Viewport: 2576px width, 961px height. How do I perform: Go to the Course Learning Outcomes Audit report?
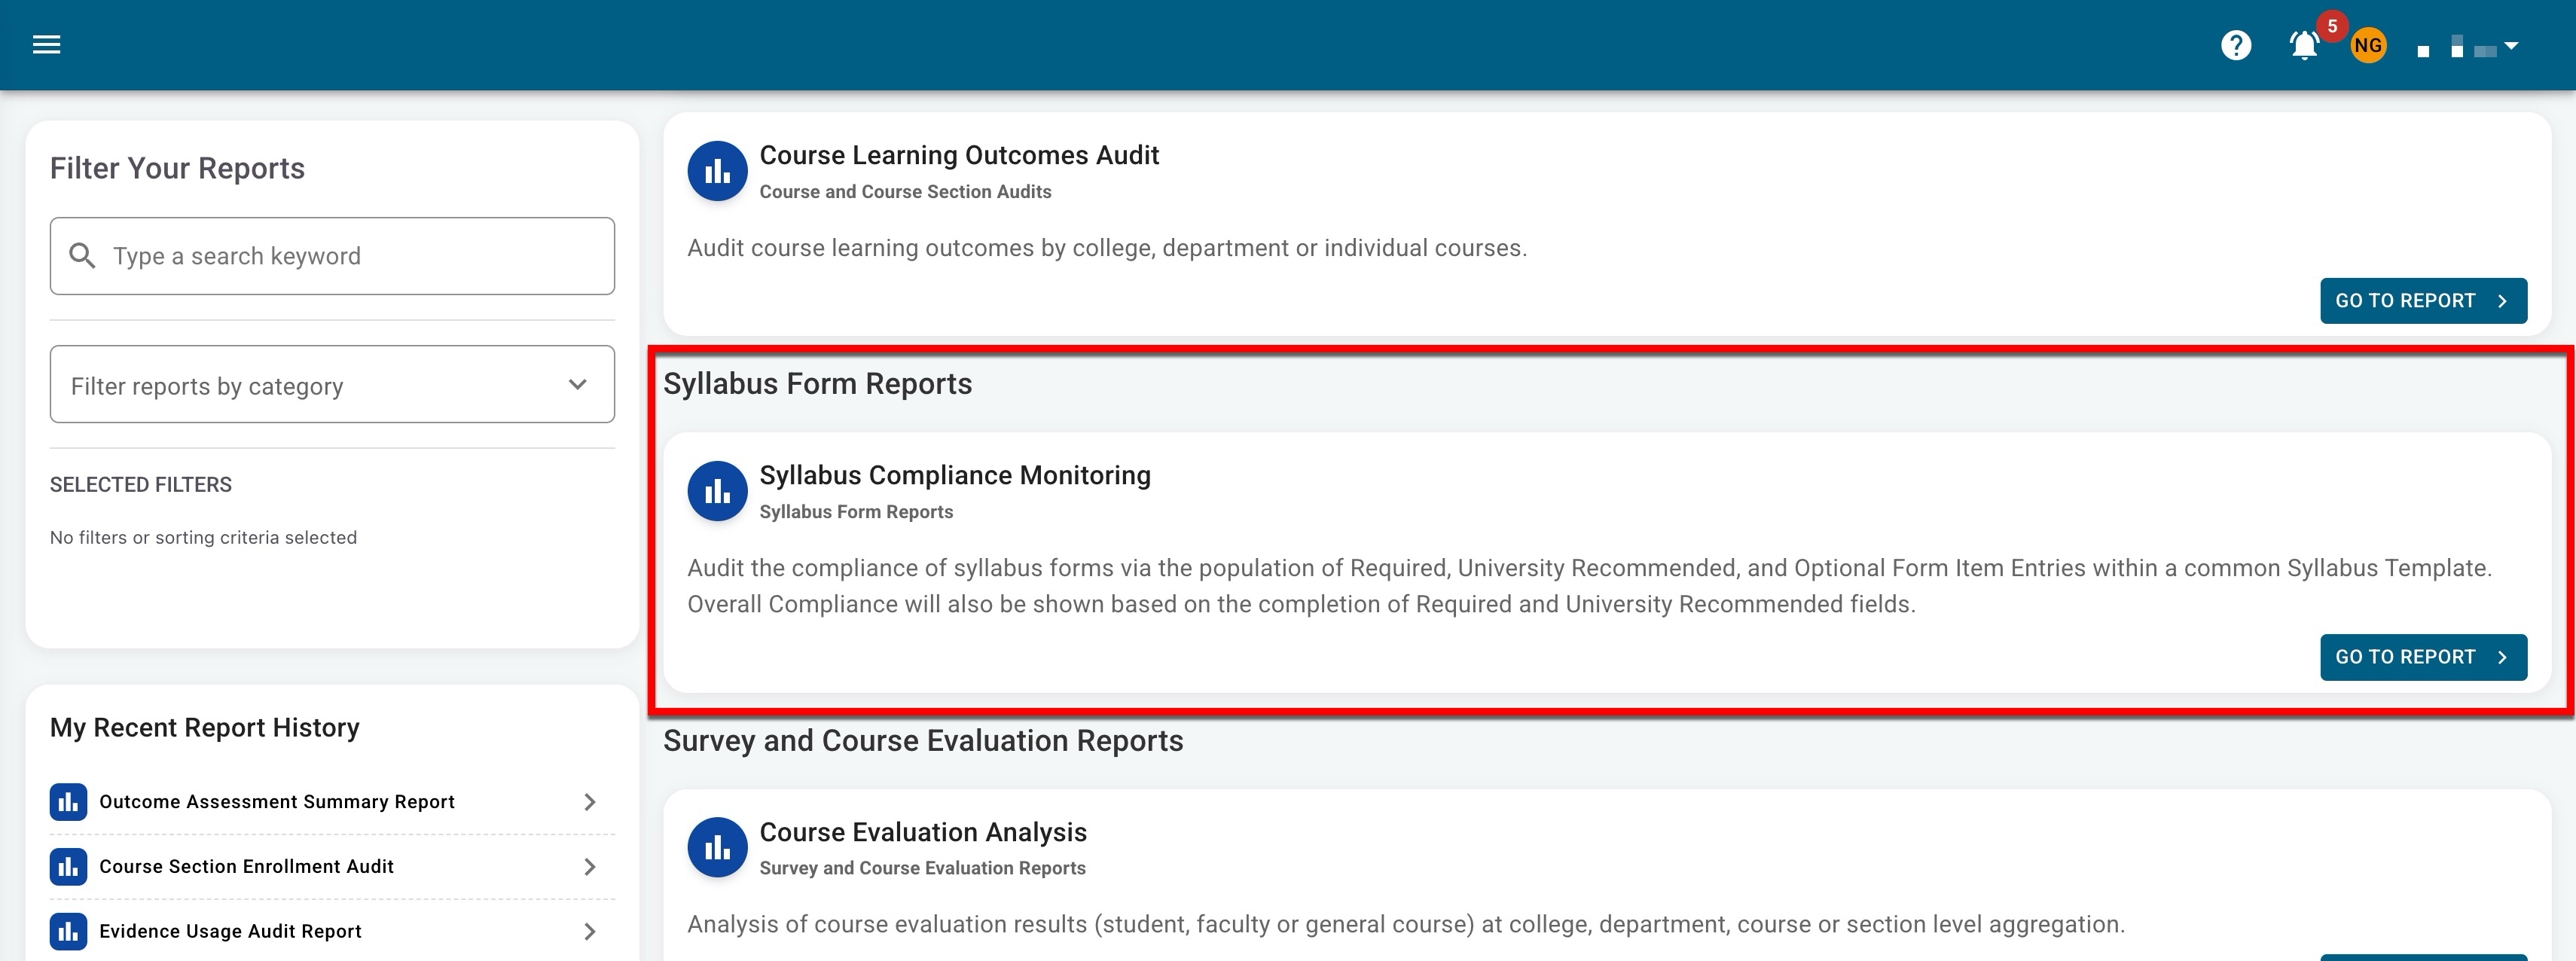pos(2422,301)
